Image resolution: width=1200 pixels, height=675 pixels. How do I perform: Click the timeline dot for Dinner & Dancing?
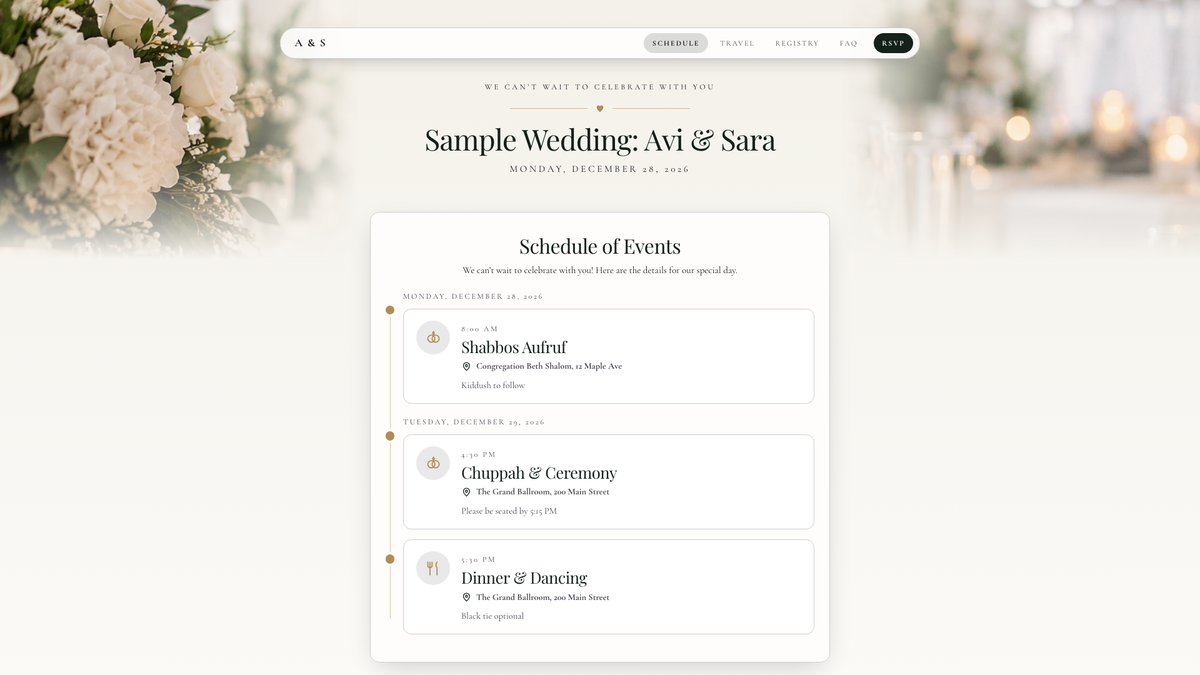[x=390, y=559]
